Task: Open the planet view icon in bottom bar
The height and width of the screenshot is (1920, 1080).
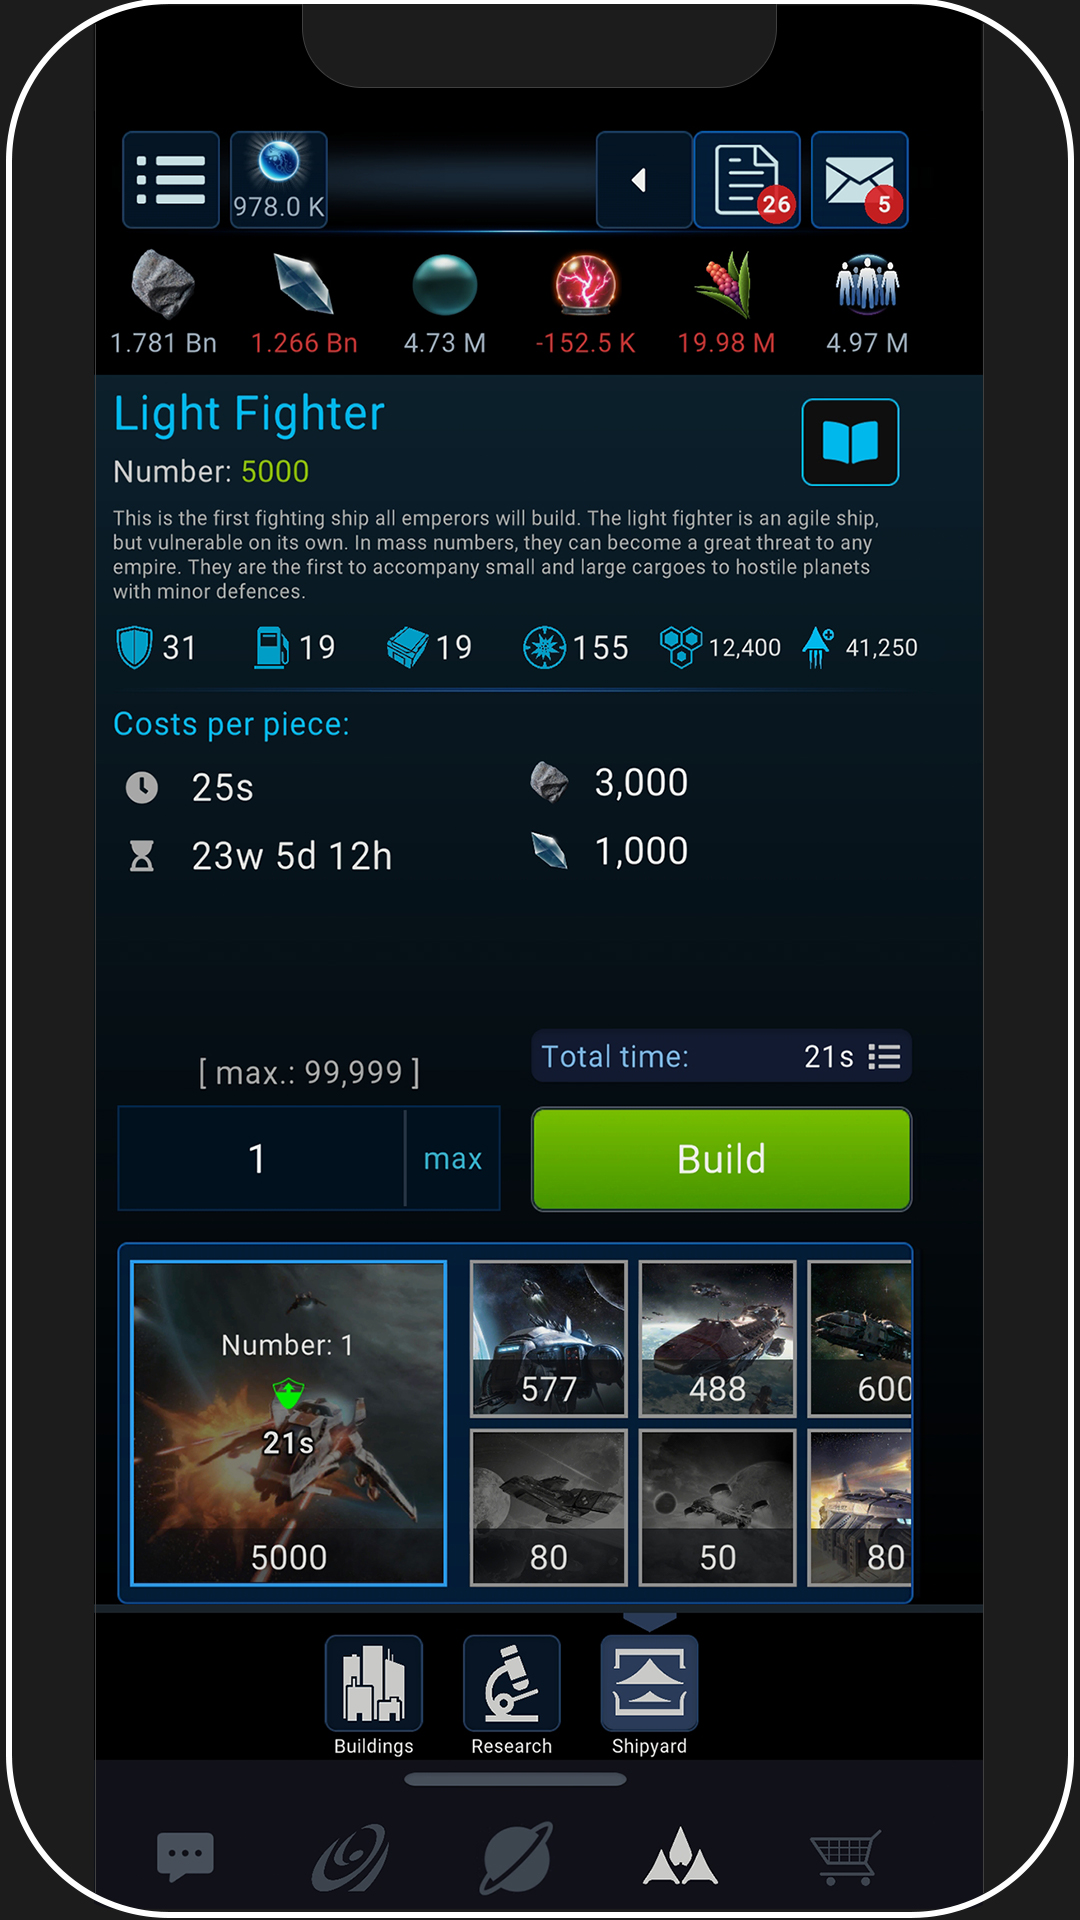Action: [x=516, y=1858]
